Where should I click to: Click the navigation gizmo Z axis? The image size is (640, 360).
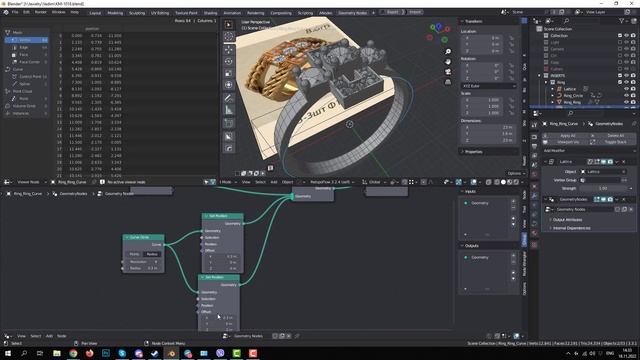tap(439, 27)
